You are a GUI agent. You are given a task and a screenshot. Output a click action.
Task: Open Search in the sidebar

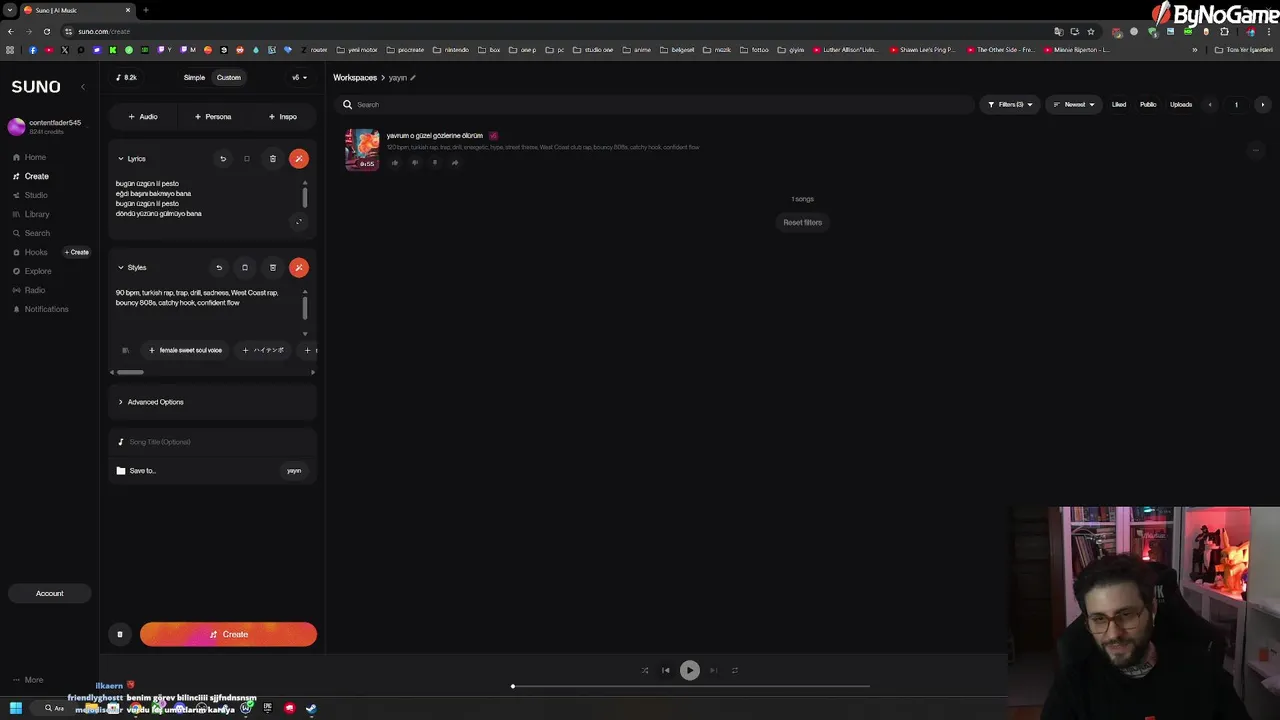(31, 233)
